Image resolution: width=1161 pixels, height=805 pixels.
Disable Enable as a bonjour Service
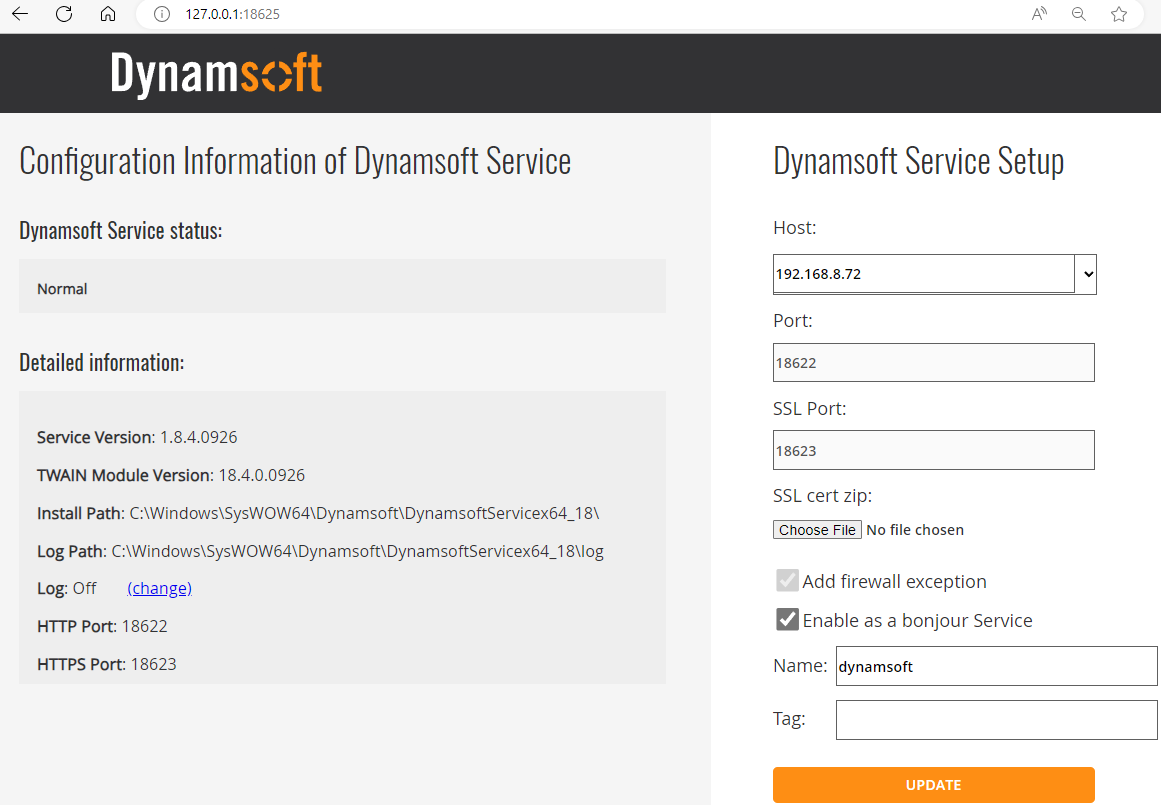coord(787,620)
